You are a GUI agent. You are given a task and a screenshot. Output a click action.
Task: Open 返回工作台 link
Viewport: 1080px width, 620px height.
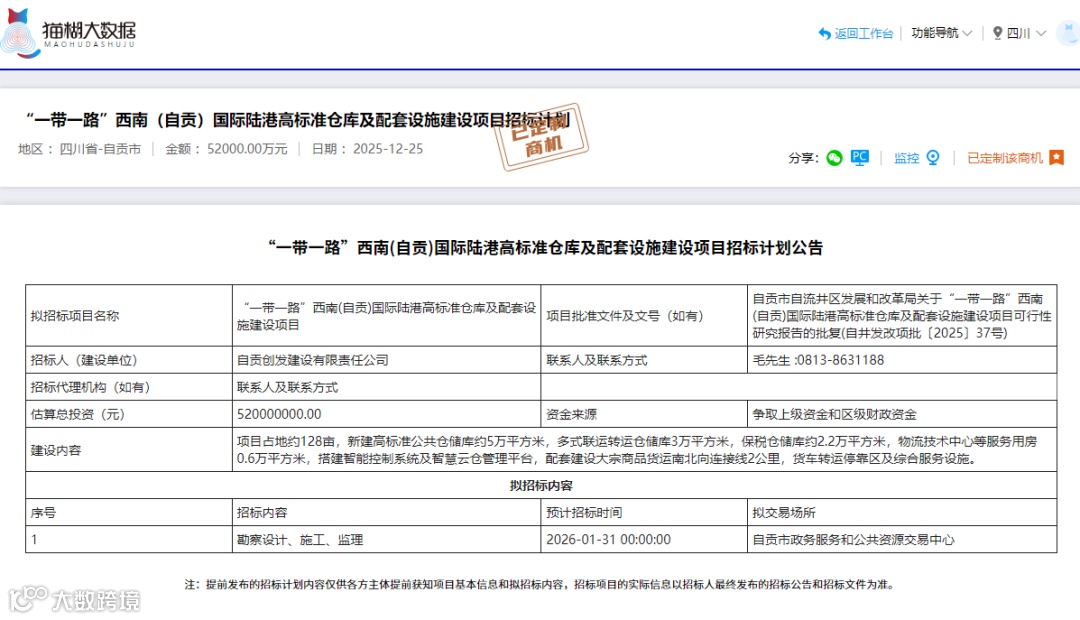(x=863, y=33)
